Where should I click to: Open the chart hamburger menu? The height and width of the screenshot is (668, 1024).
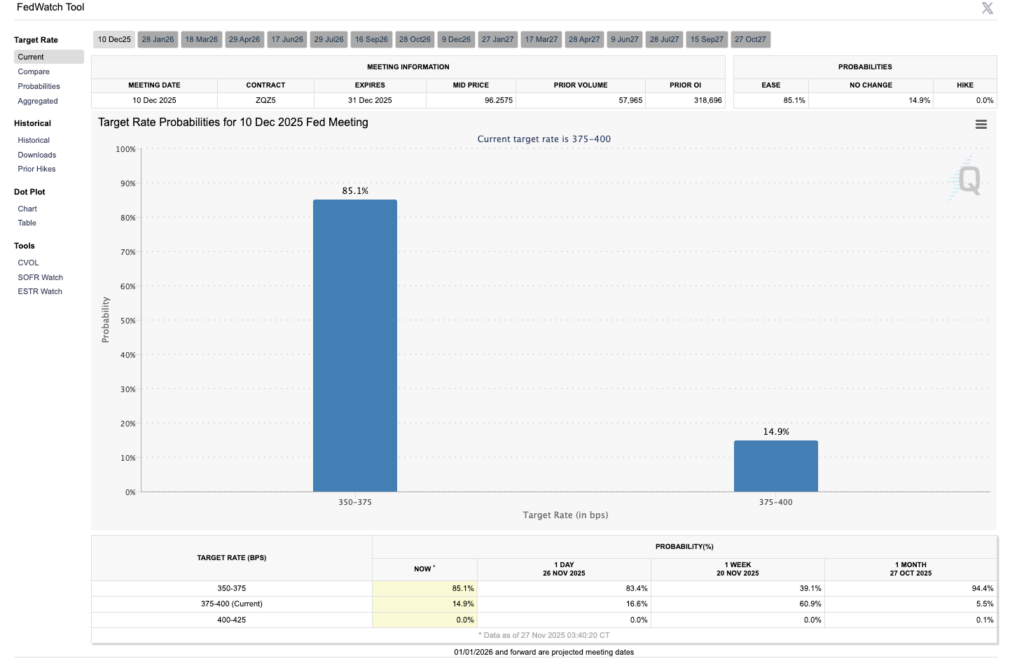[981, 124]
